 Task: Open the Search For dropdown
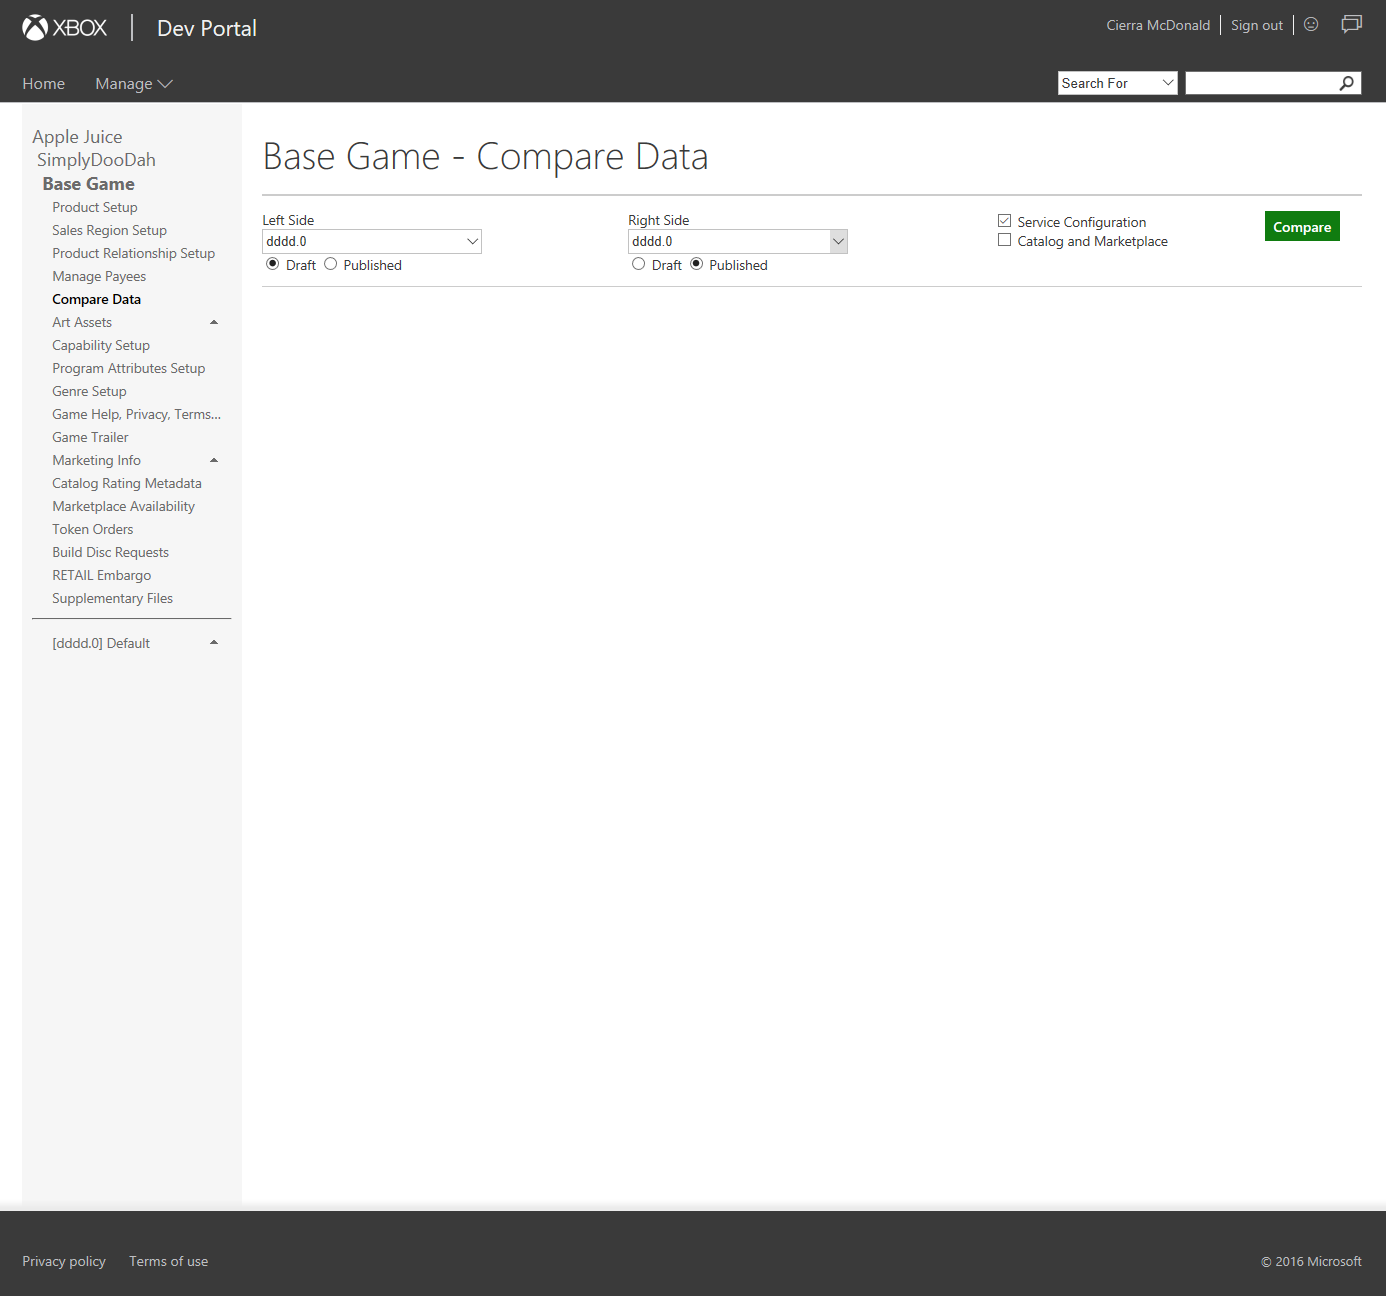click(x=1118, y=83)
